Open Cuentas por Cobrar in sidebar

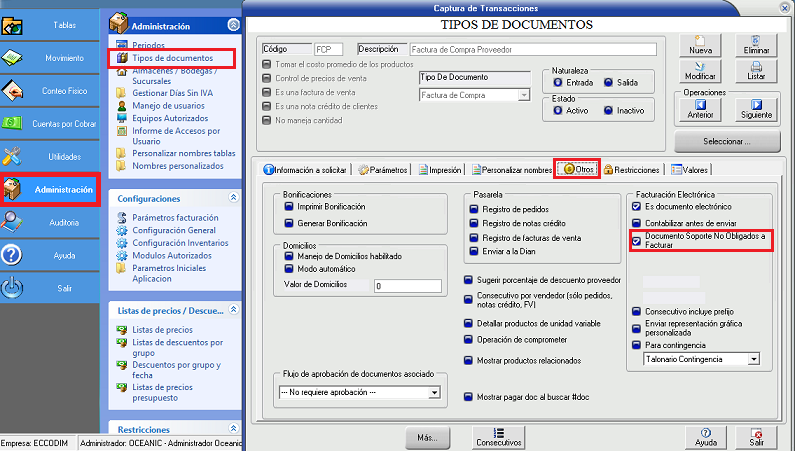(x=49, y=123)
